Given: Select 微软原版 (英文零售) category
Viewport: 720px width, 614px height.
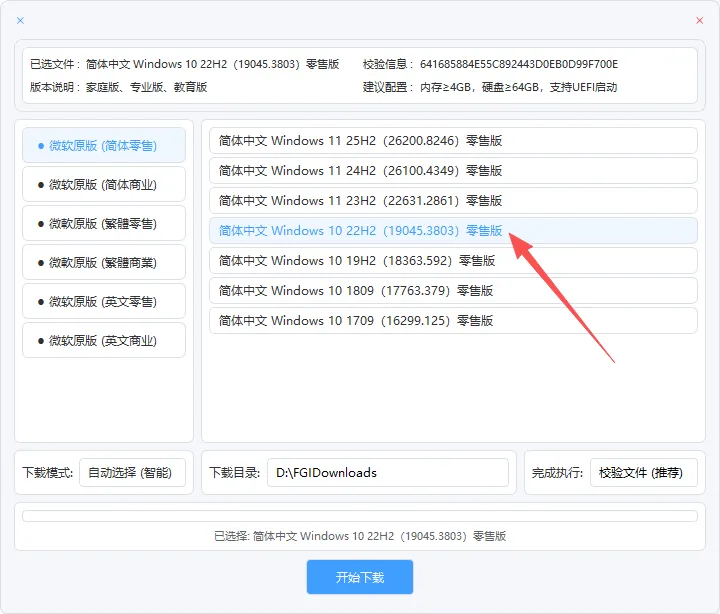Looking at the screenshot, I should (x=104, y=302).
